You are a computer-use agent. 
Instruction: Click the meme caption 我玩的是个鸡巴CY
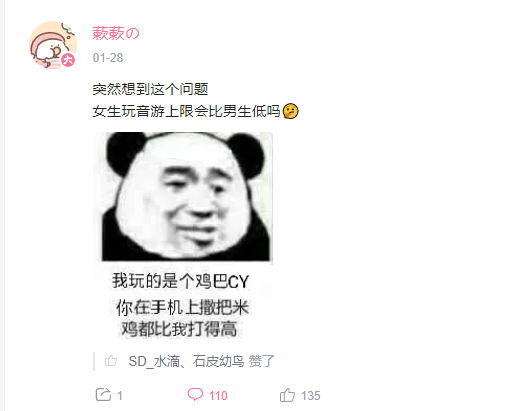pos(180,281)
